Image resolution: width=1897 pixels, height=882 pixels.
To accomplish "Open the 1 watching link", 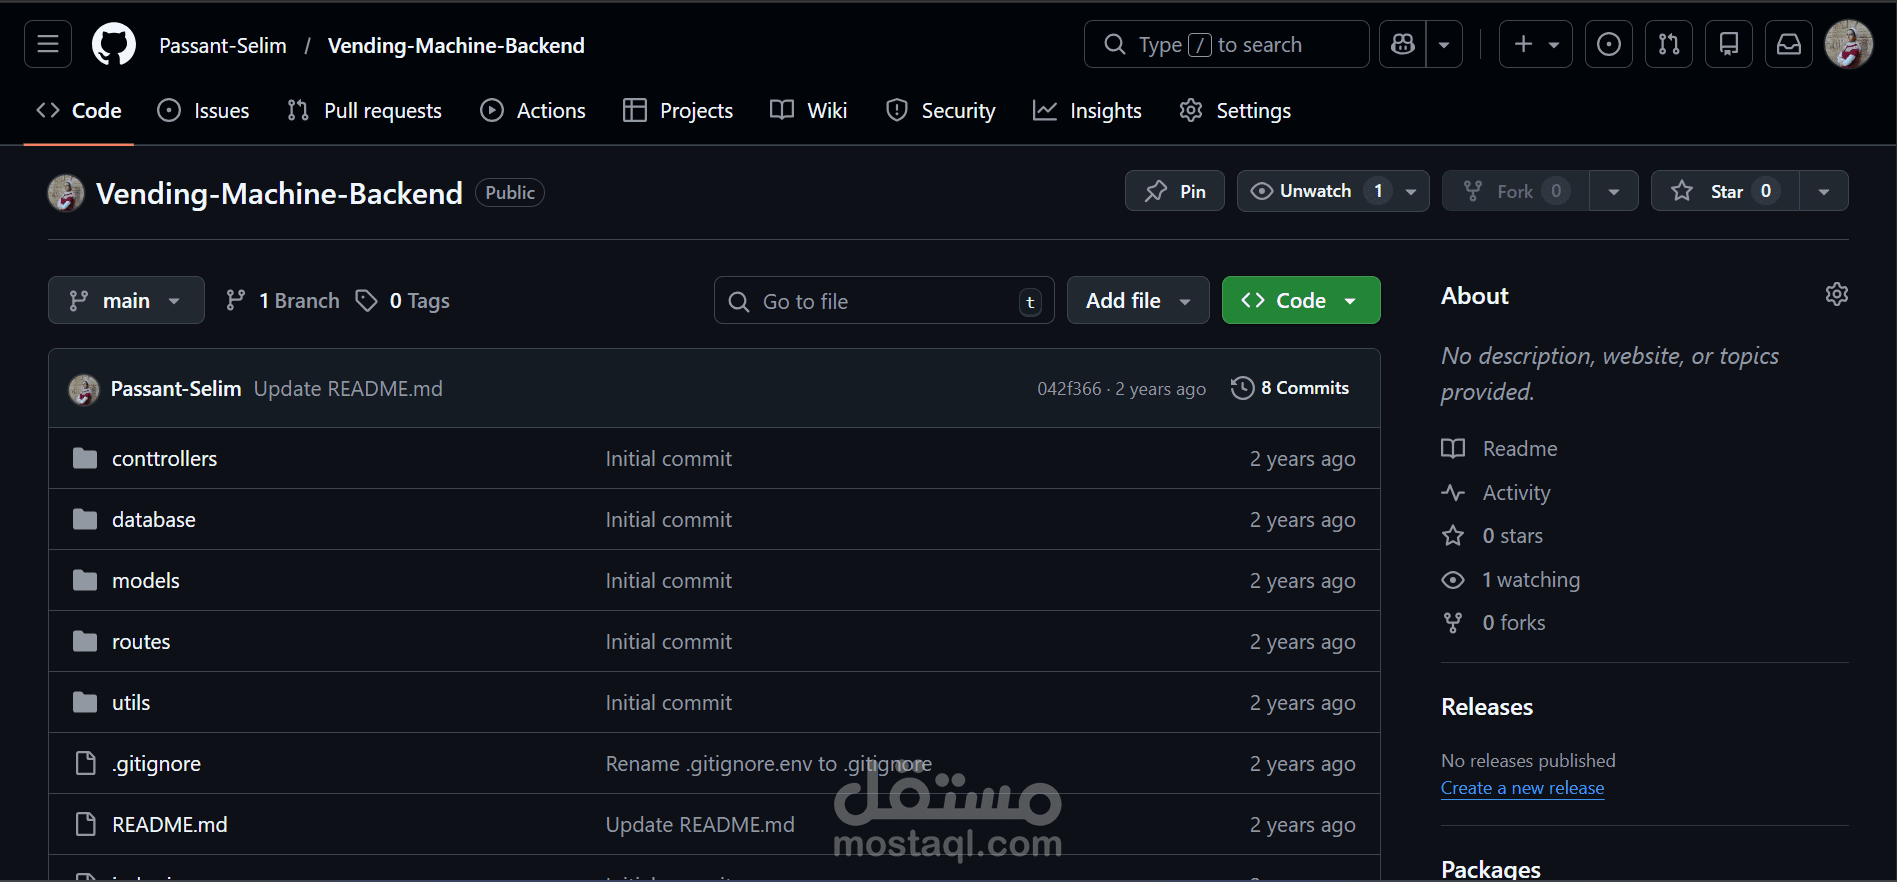I will 1511,579.
